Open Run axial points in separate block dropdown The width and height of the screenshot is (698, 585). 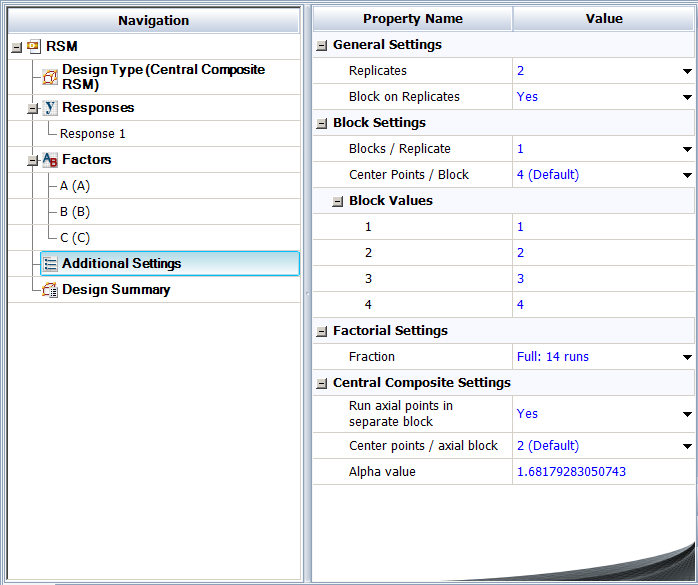(687, 414)
